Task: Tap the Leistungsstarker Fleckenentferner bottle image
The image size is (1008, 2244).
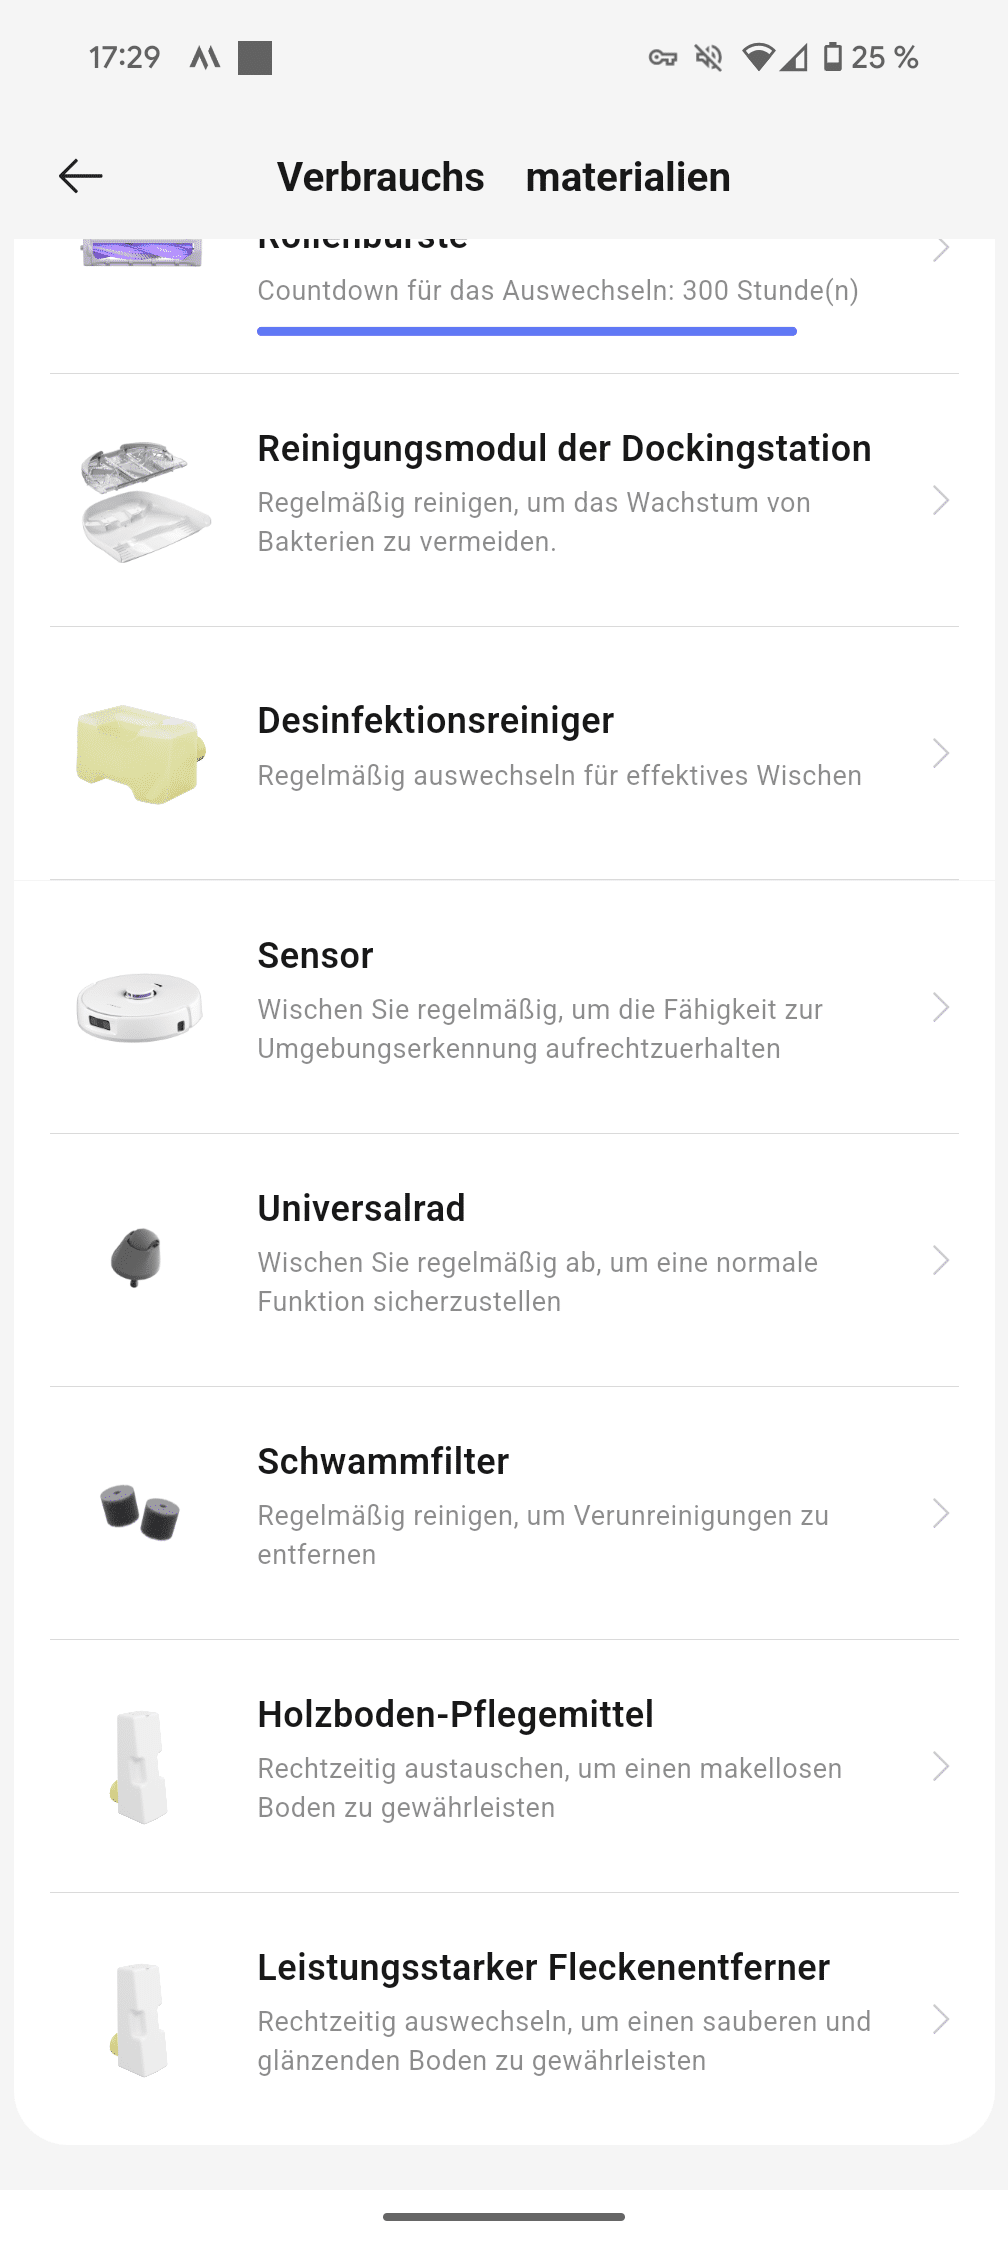Action: tap(140, 2019)
